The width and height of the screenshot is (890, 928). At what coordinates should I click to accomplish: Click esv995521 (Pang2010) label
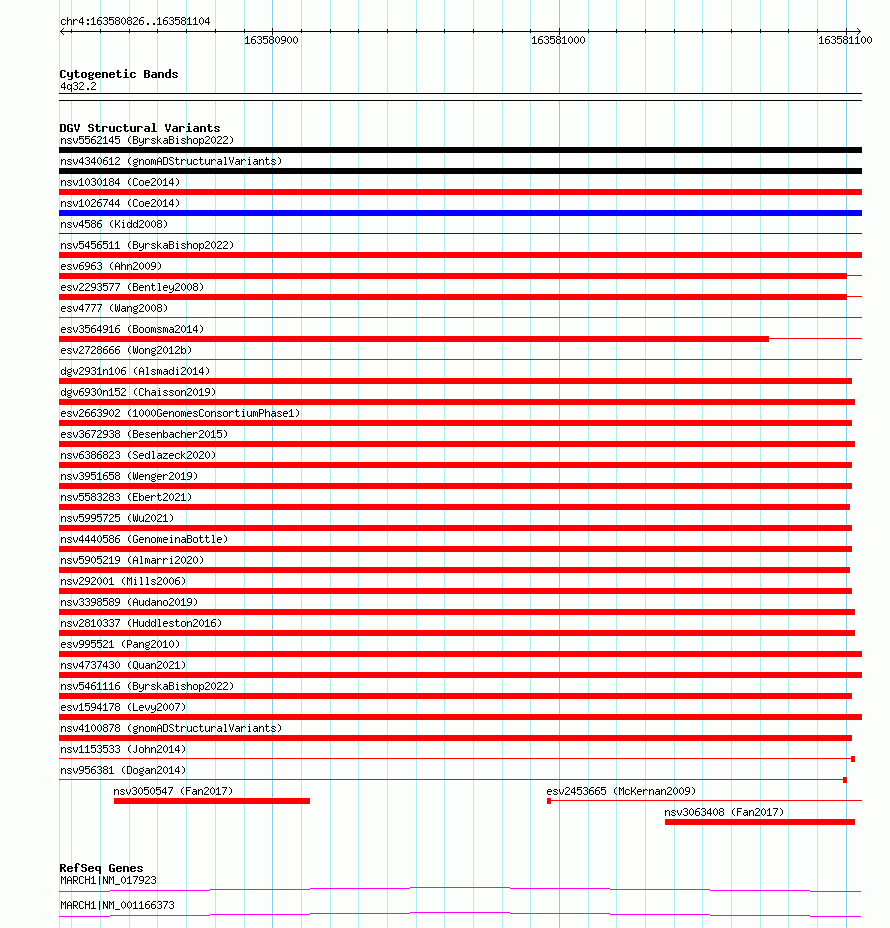(120, 645)
